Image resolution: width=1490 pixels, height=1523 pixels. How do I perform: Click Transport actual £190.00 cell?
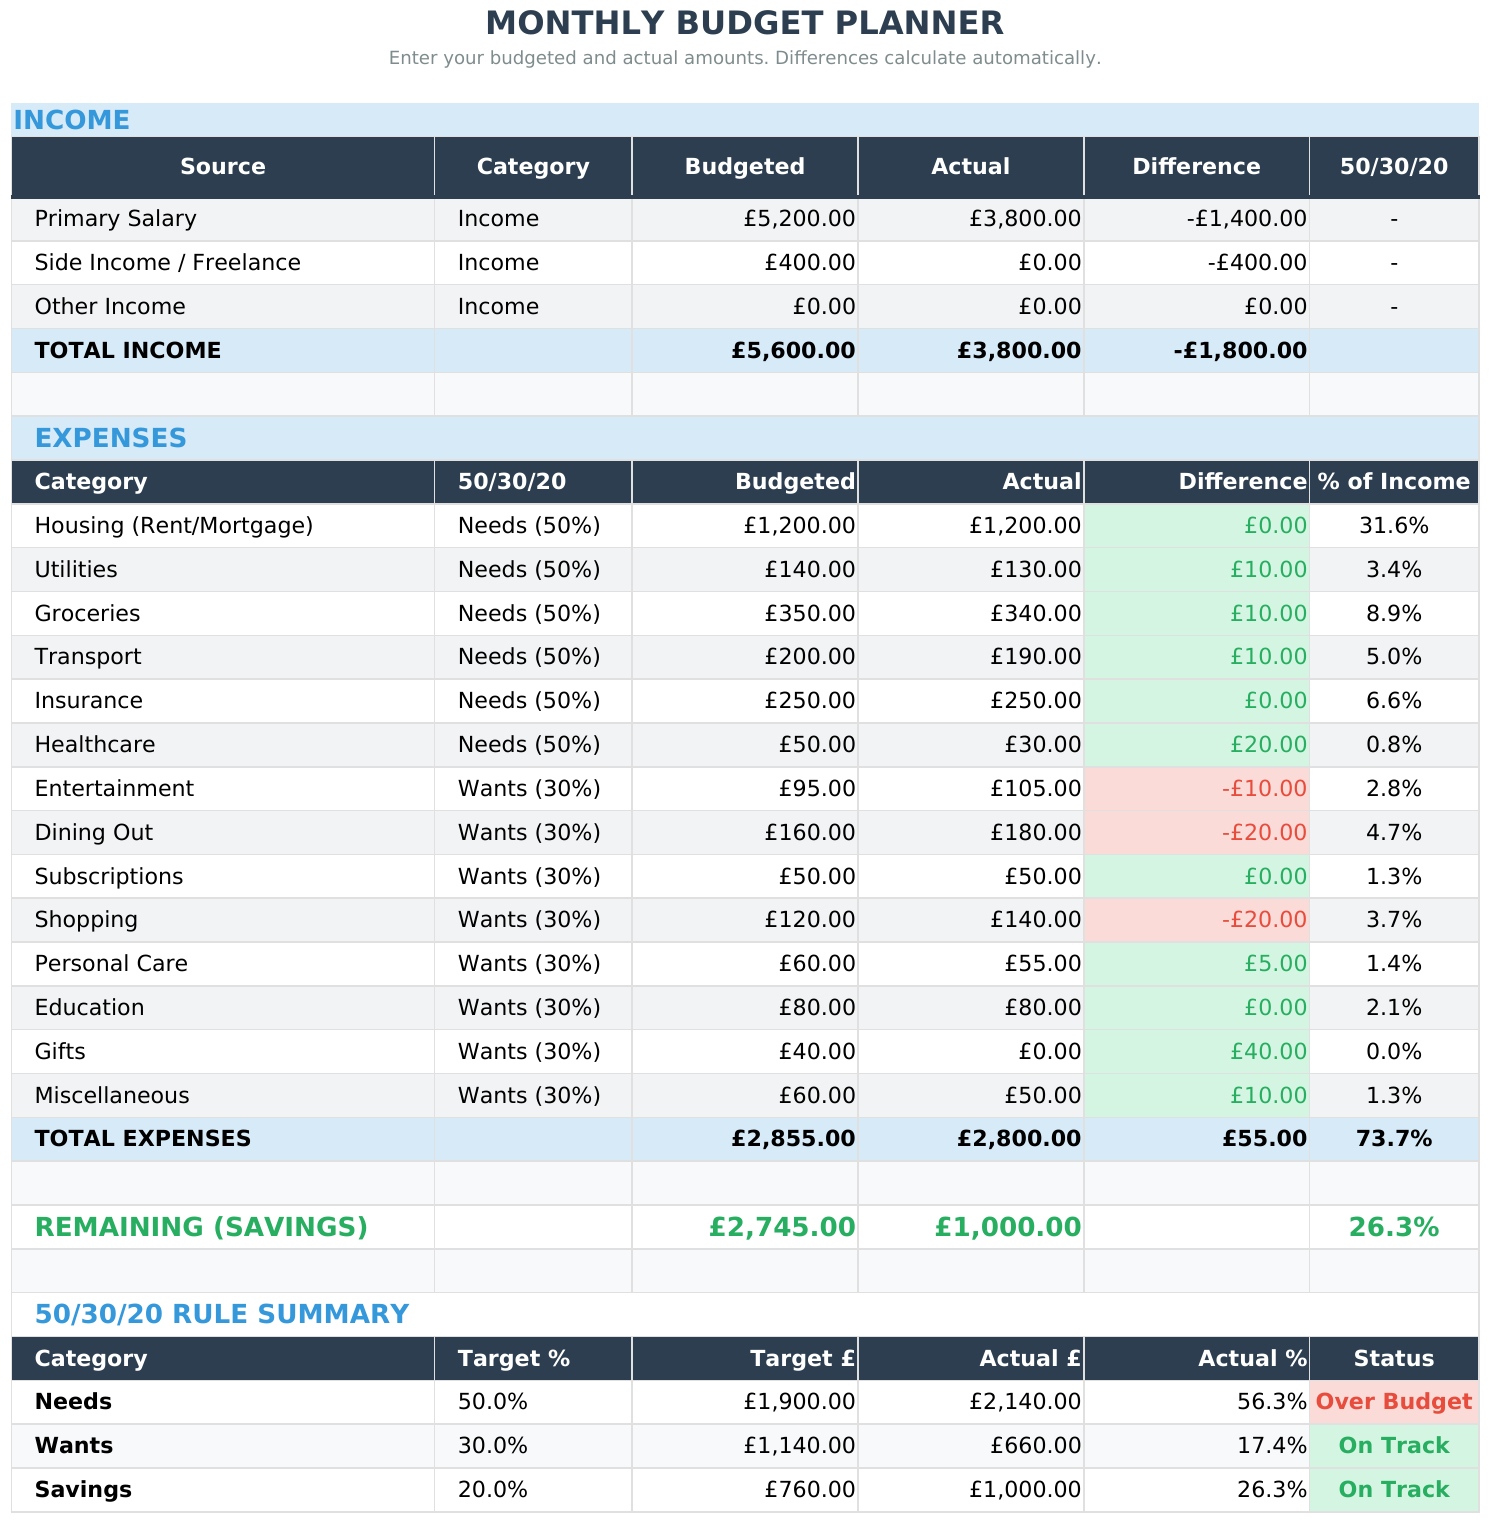[971, 657]
